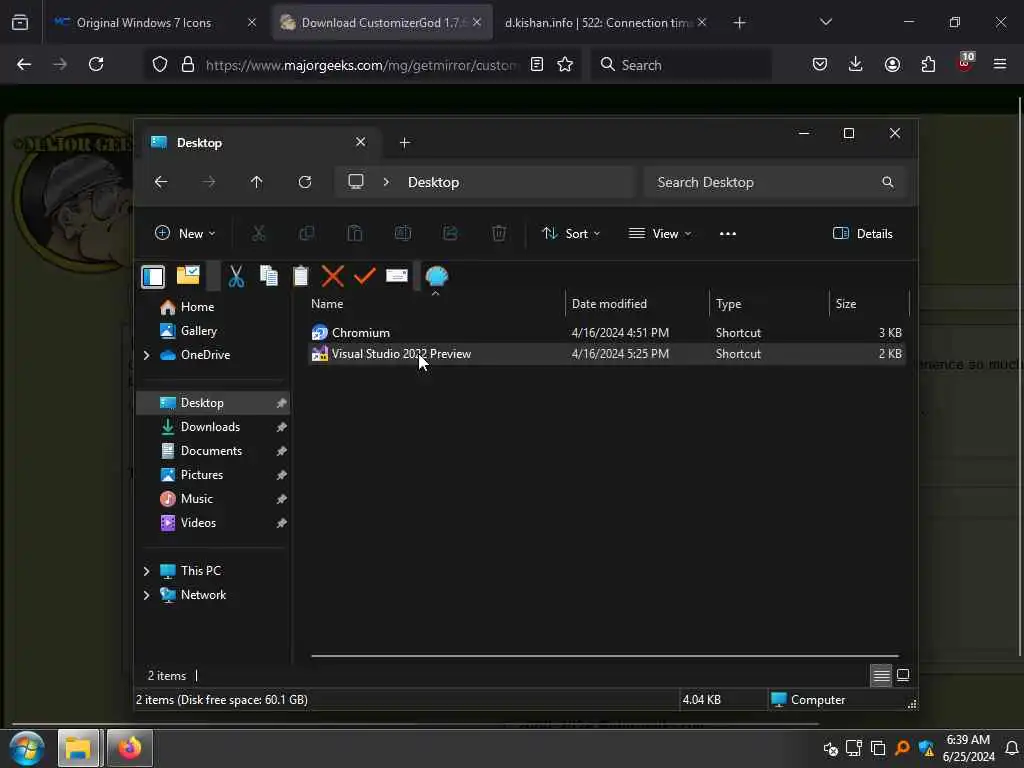The image size is (1024, 768).
Task: Open a new Firefox tab
Action: (x=739, y=23)
